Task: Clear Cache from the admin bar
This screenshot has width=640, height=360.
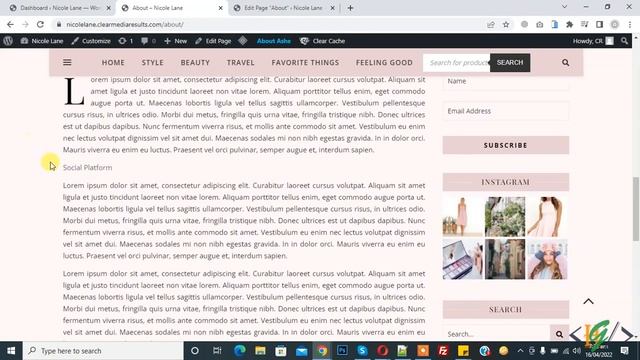Action: (322, 41)
